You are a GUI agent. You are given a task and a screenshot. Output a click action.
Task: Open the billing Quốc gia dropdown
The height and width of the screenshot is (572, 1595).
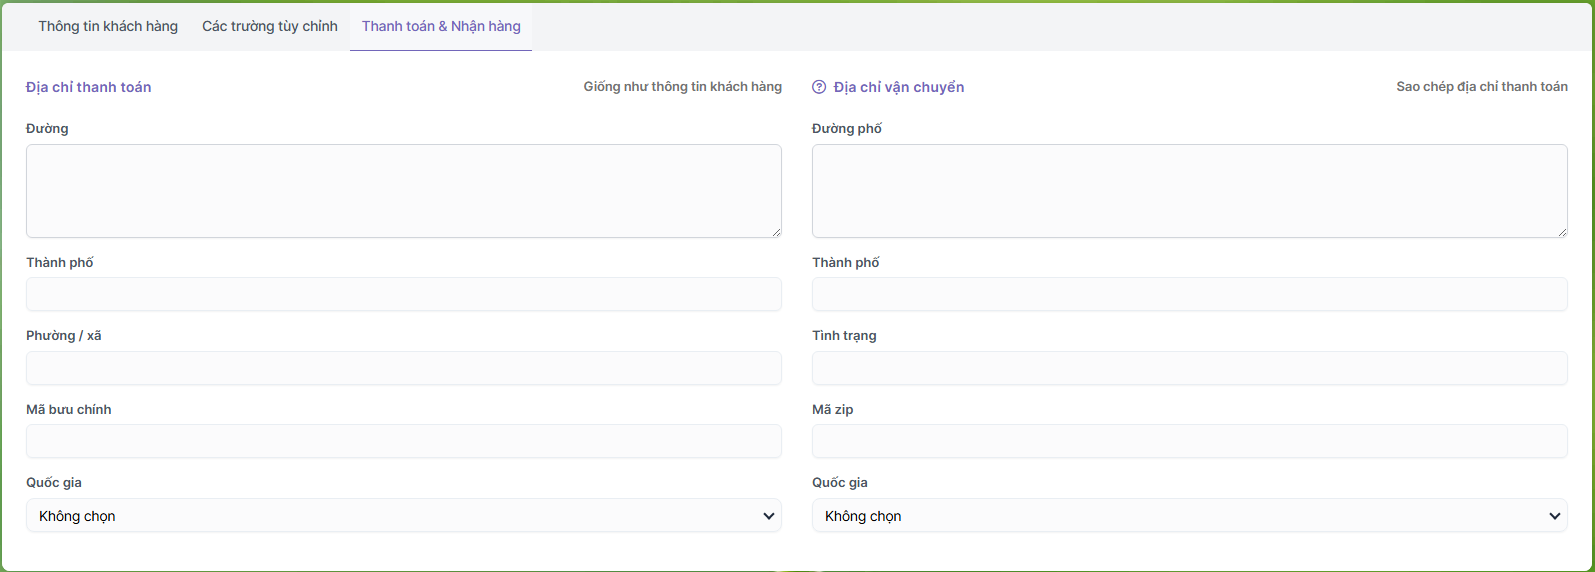403,516
